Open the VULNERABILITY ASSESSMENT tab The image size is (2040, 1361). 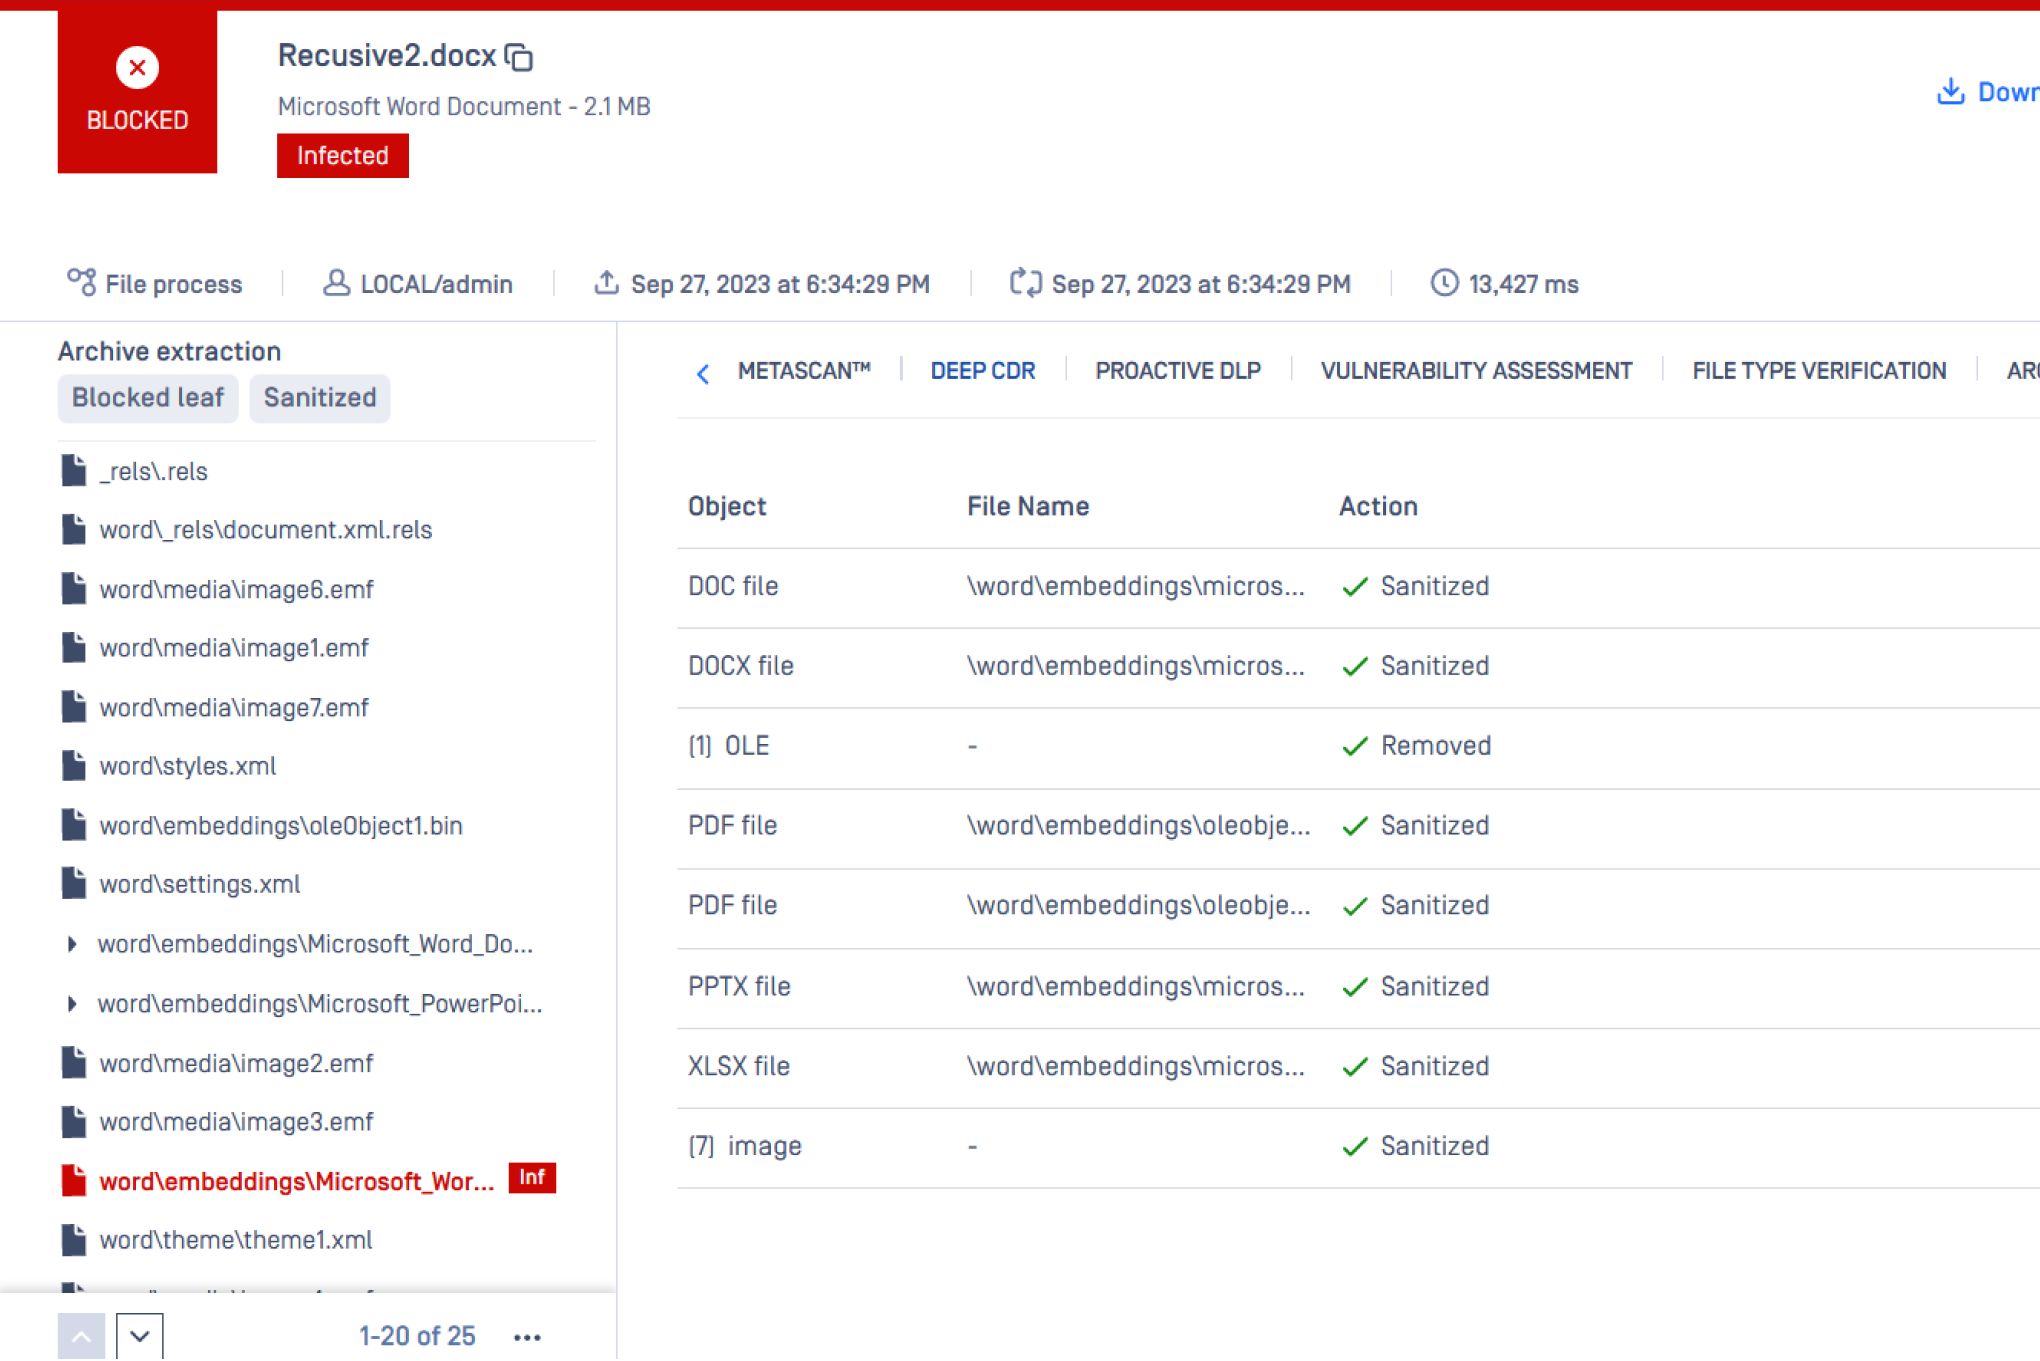[x=1475, y=371]
